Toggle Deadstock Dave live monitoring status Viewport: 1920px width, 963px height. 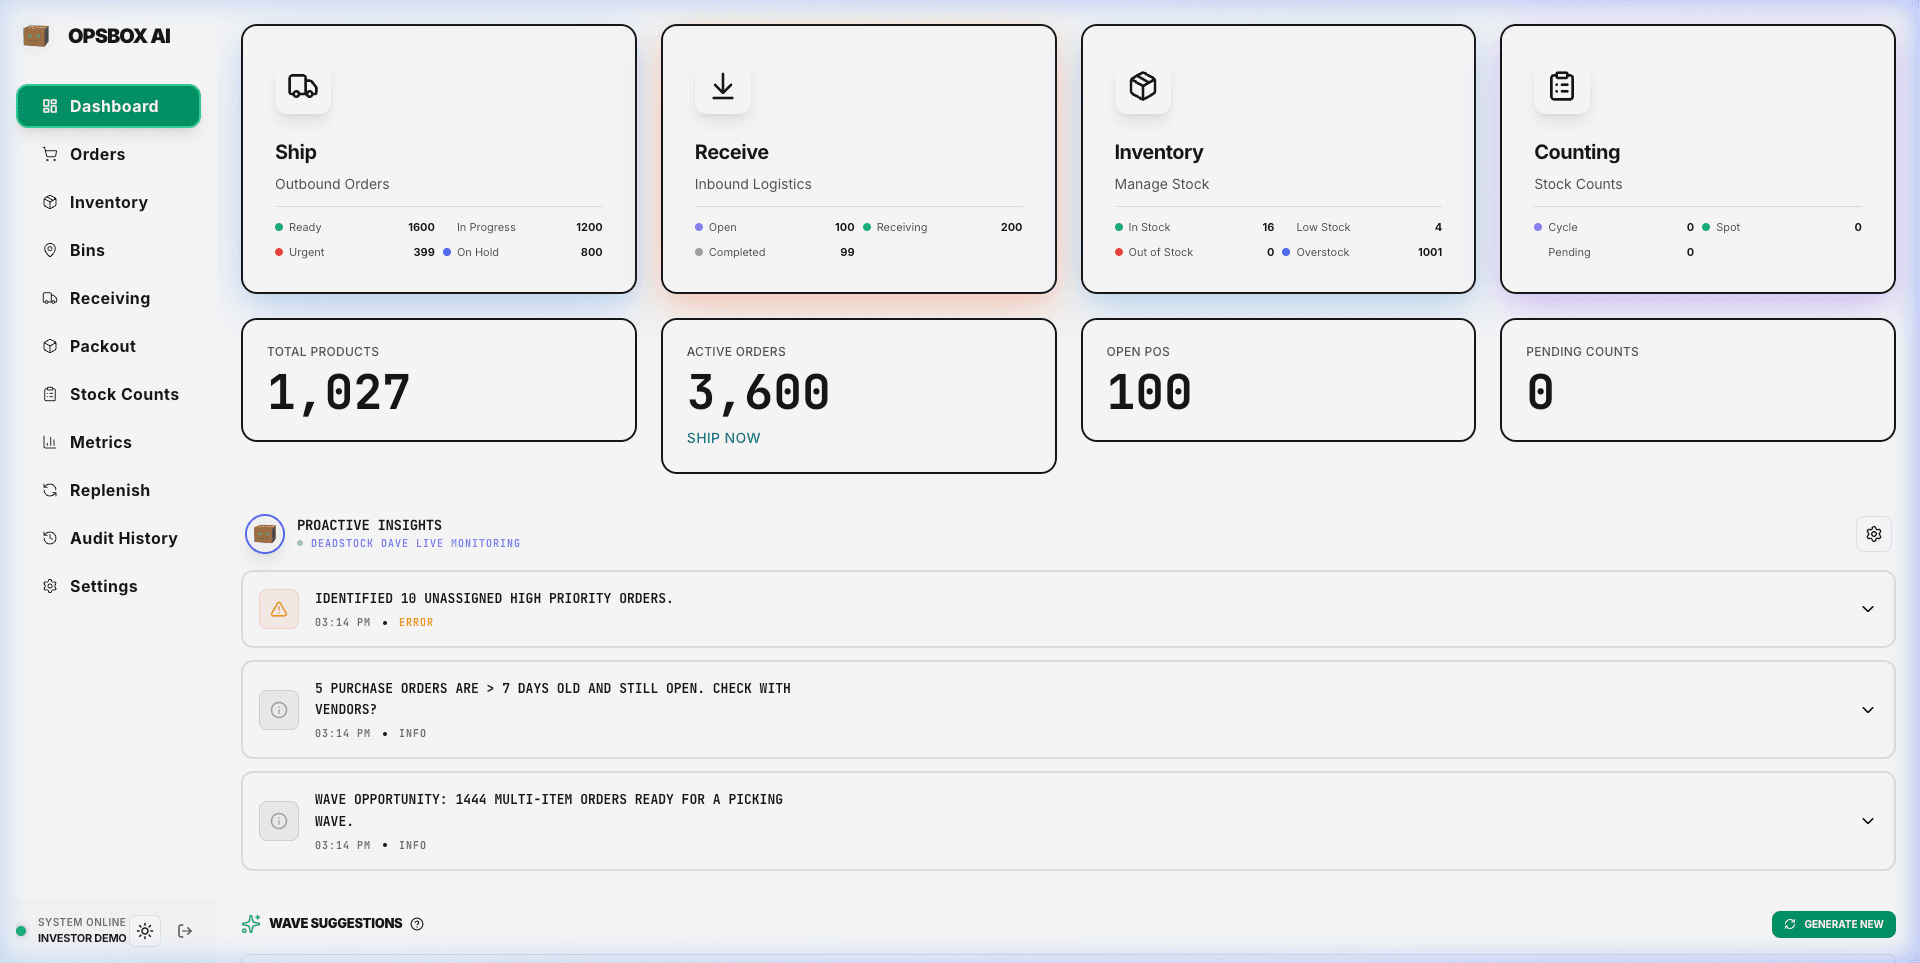[300, 544]
